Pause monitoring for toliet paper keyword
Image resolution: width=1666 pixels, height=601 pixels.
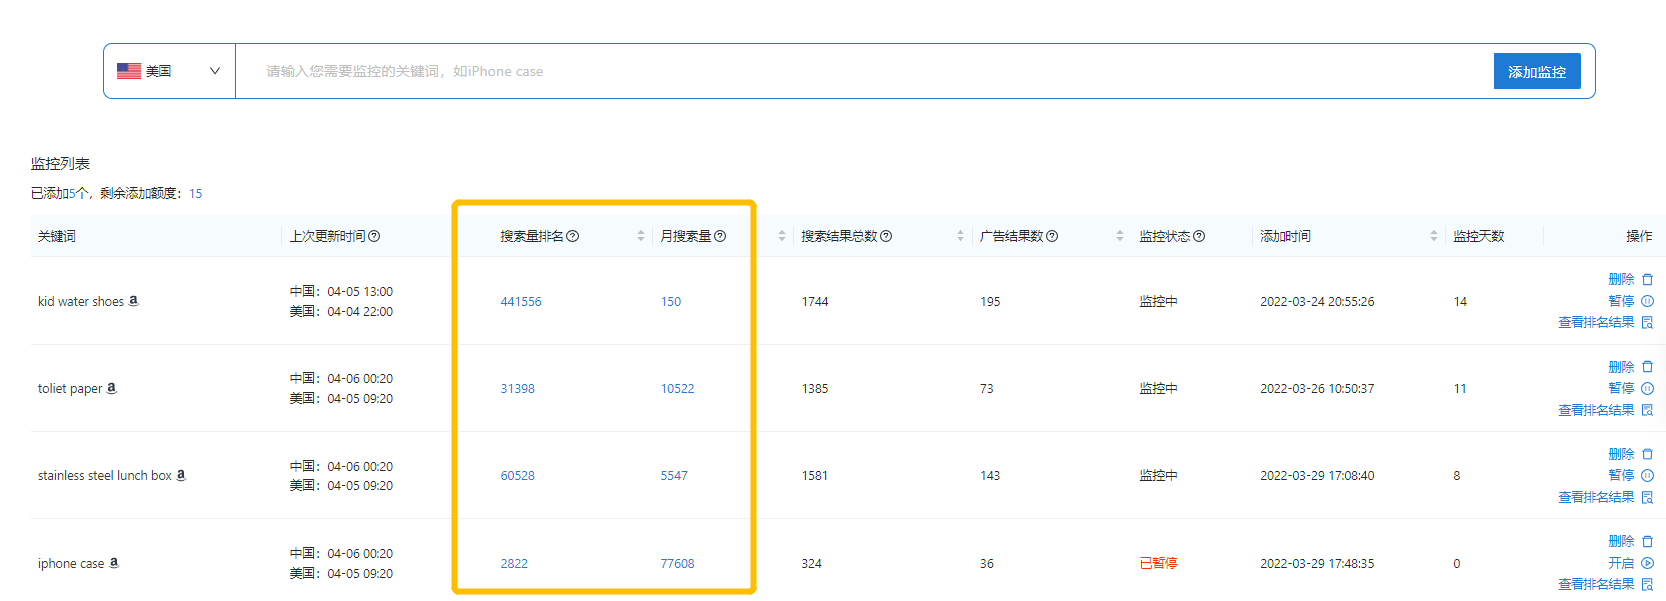[1630, 388]
